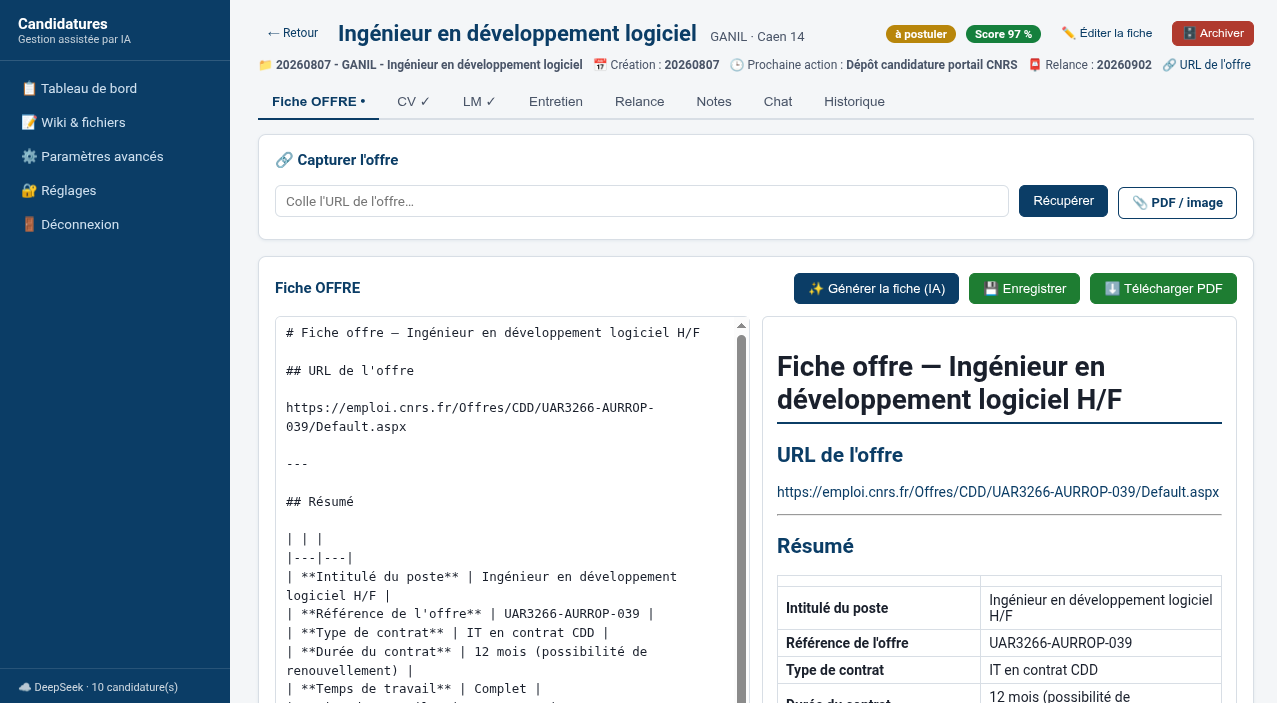The image size is (1277, 703).
Task: Click the PDF / image upload button
Action: [1177, 202]
